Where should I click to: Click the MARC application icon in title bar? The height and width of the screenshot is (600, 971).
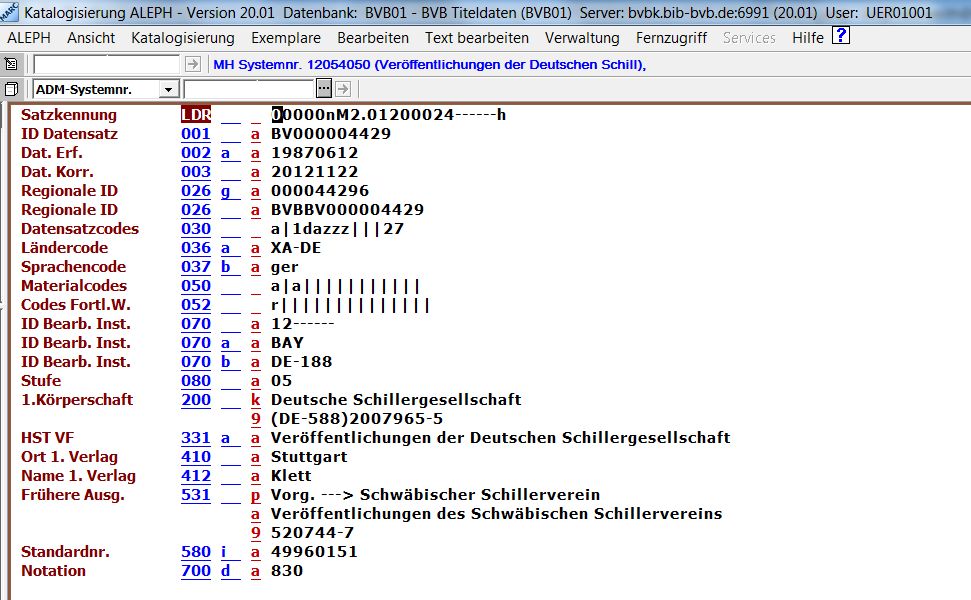pos(10,12)
